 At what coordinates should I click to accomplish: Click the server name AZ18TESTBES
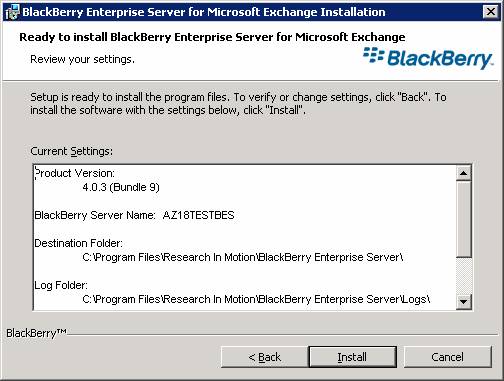coord(199,215)
